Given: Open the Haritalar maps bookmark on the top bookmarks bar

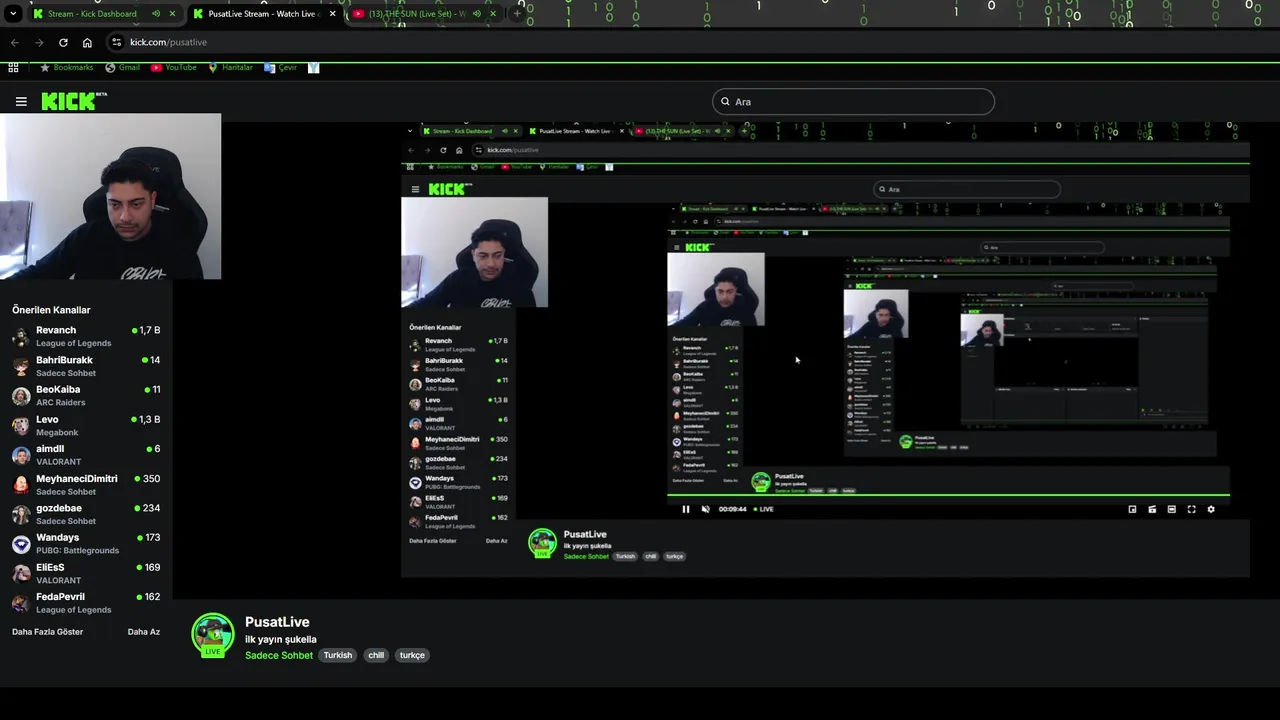Looking at the screenshot, I should [x=230, y=68].
